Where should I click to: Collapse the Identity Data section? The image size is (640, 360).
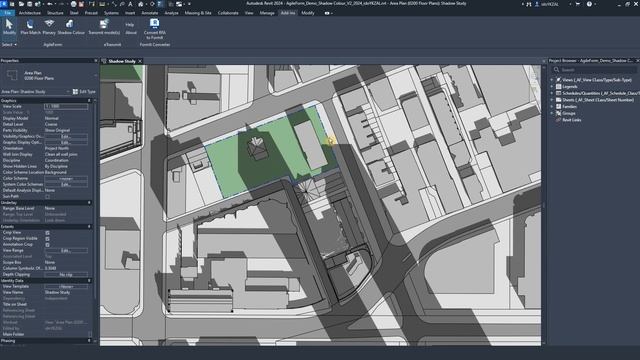point(89,280)
